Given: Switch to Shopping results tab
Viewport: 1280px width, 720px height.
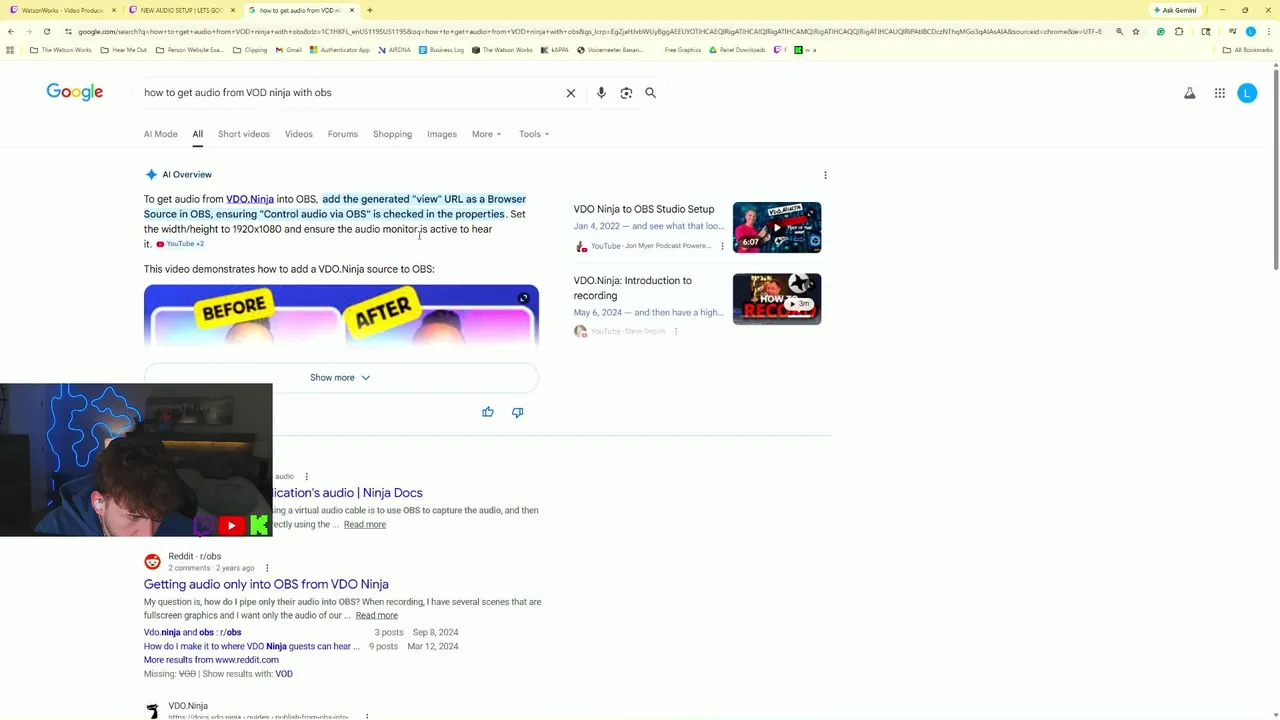Looking at the screenshot, I should pyautogui.click(x=392, y=134).
